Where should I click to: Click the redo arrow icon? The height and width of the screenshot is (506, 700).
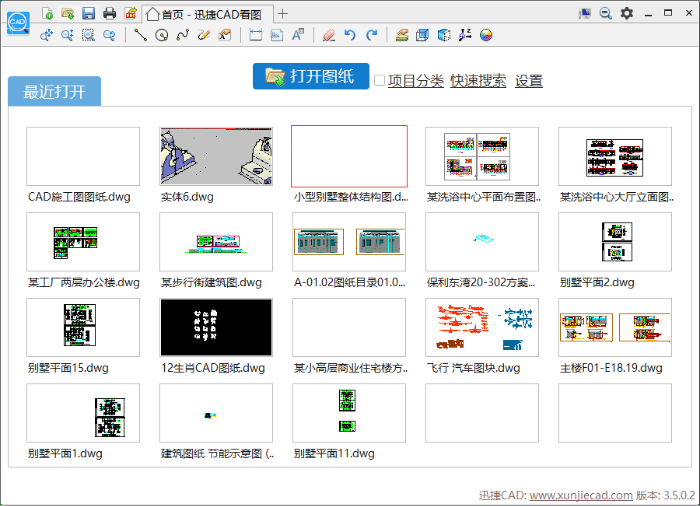pos(371,35)
